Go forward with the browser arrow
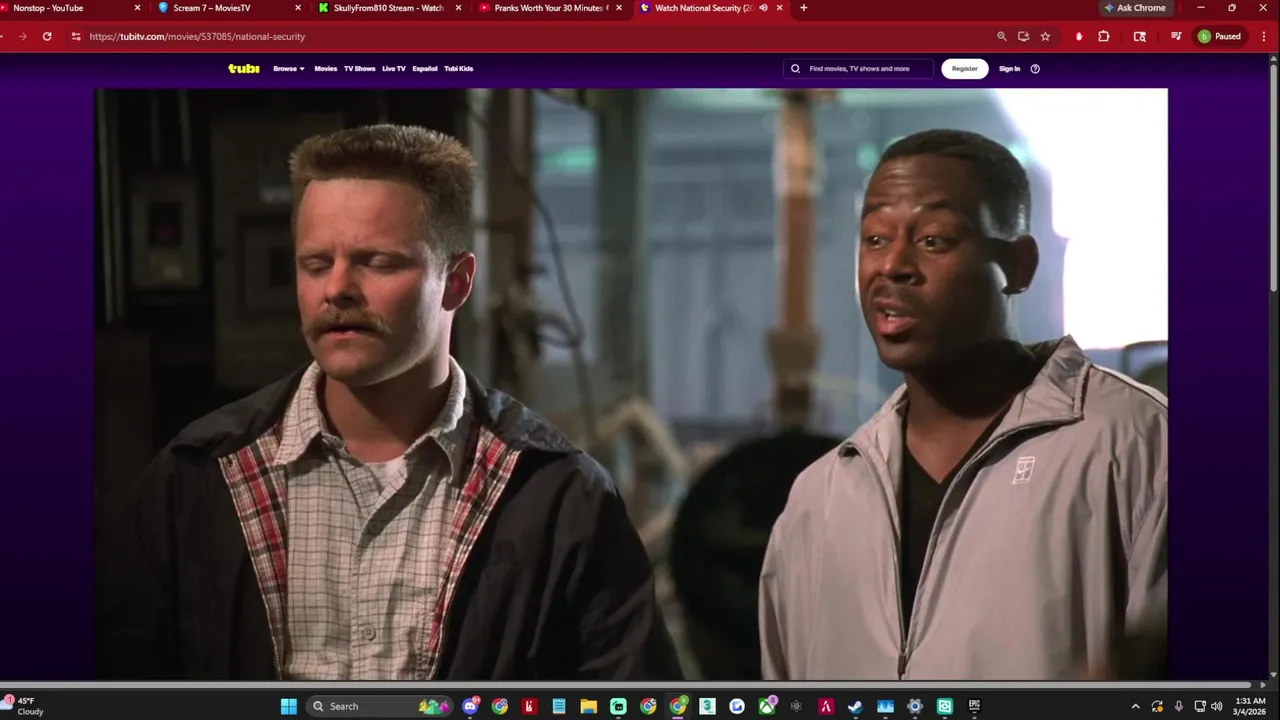The image size is (1280, 720). click(x=22, y=36)
